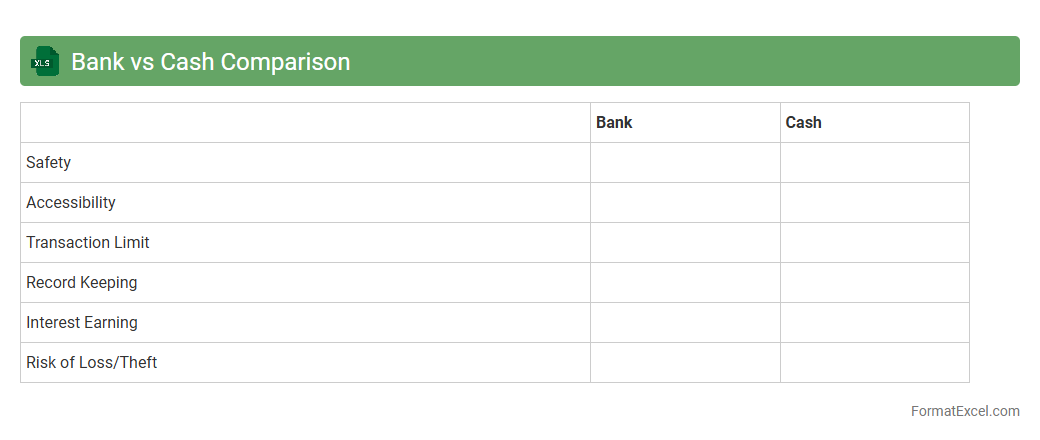1040x440 pixels.
Task: Click the Cash cell for Interest Earning
Action: point(874,323)
